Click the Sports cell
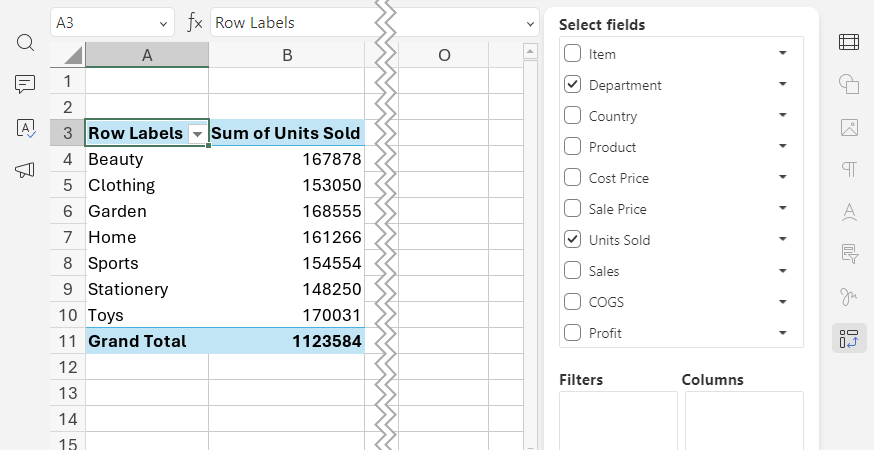 click(x=147, y=263)
